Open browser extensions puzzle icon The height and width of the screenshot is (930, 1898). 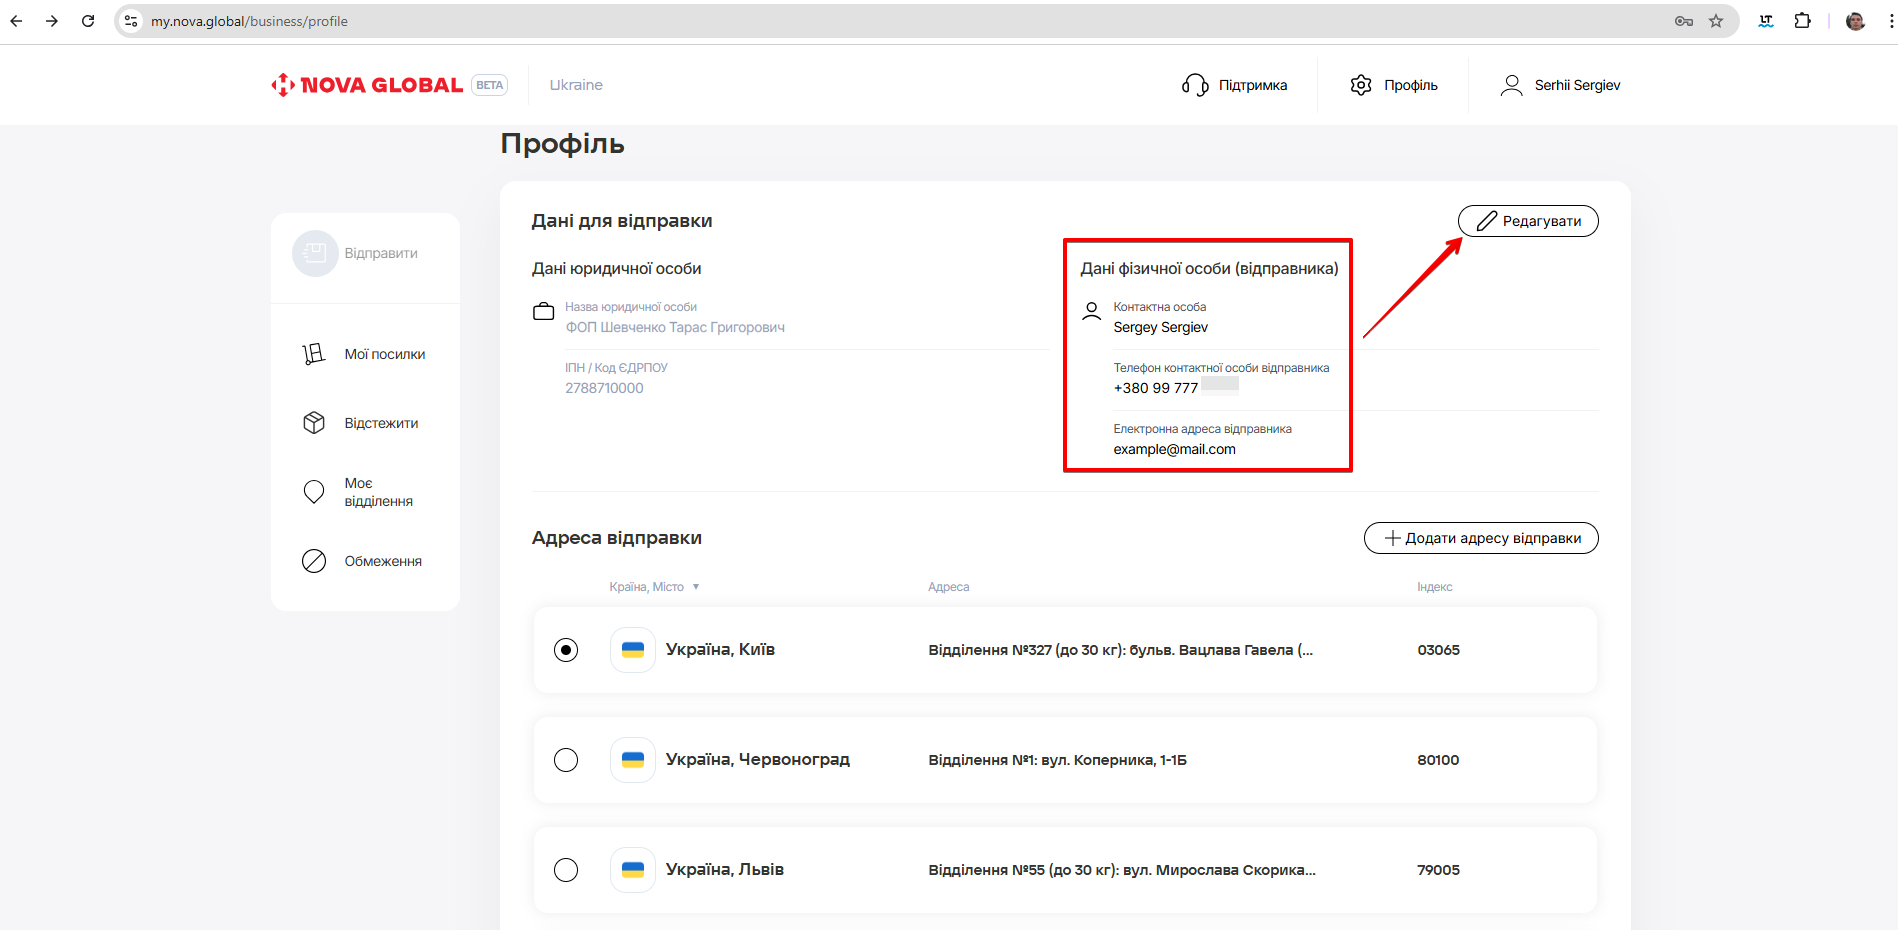[x=1802, y=21]
